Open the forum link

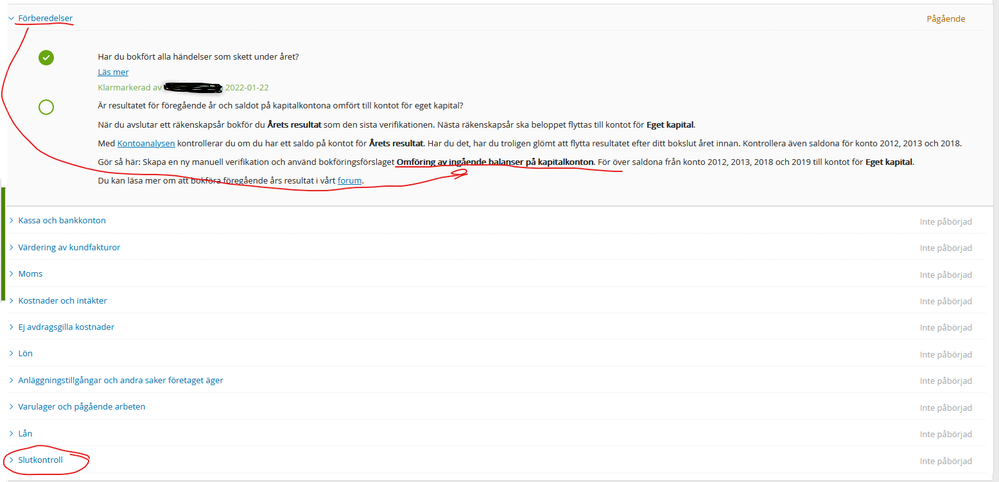349,180
